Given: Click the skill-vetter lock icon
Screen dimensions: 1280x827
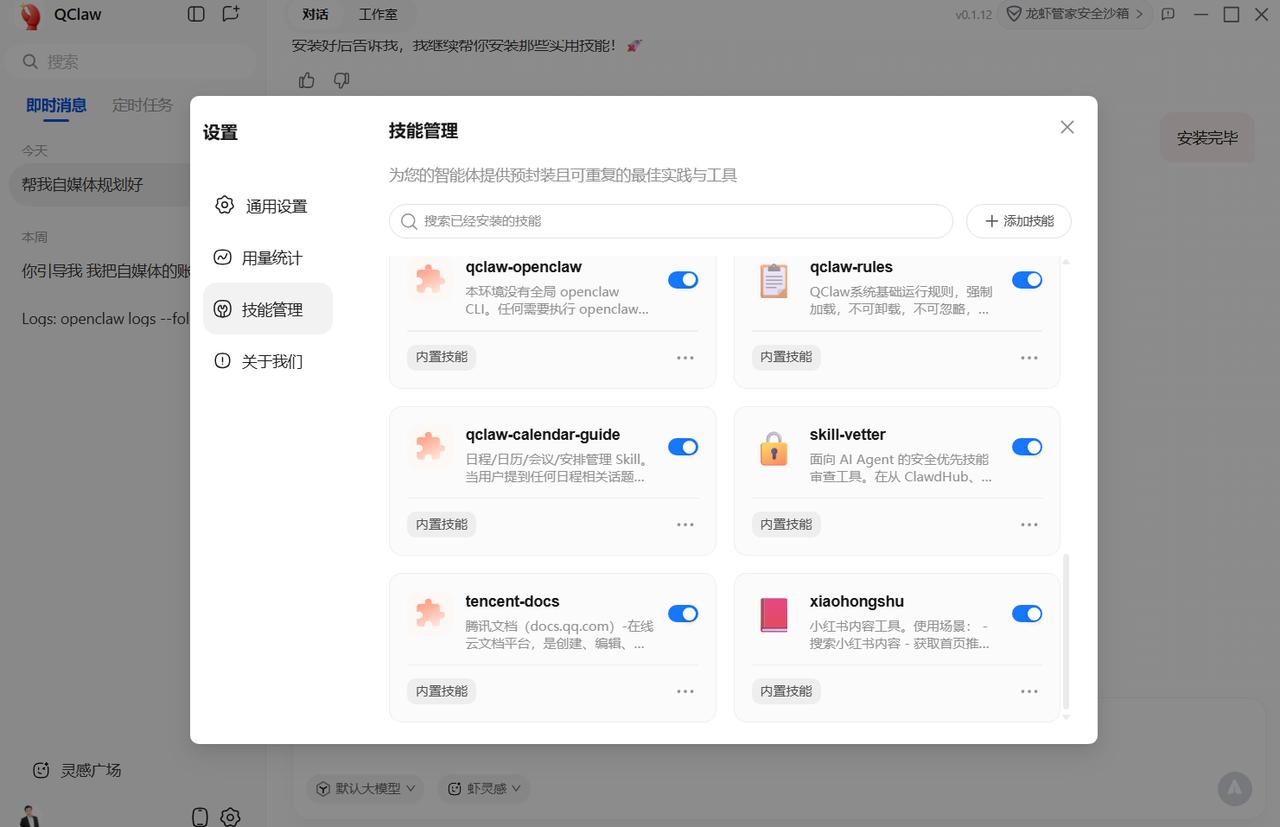Looking at the screenshot, I should [x=774, y=448].
